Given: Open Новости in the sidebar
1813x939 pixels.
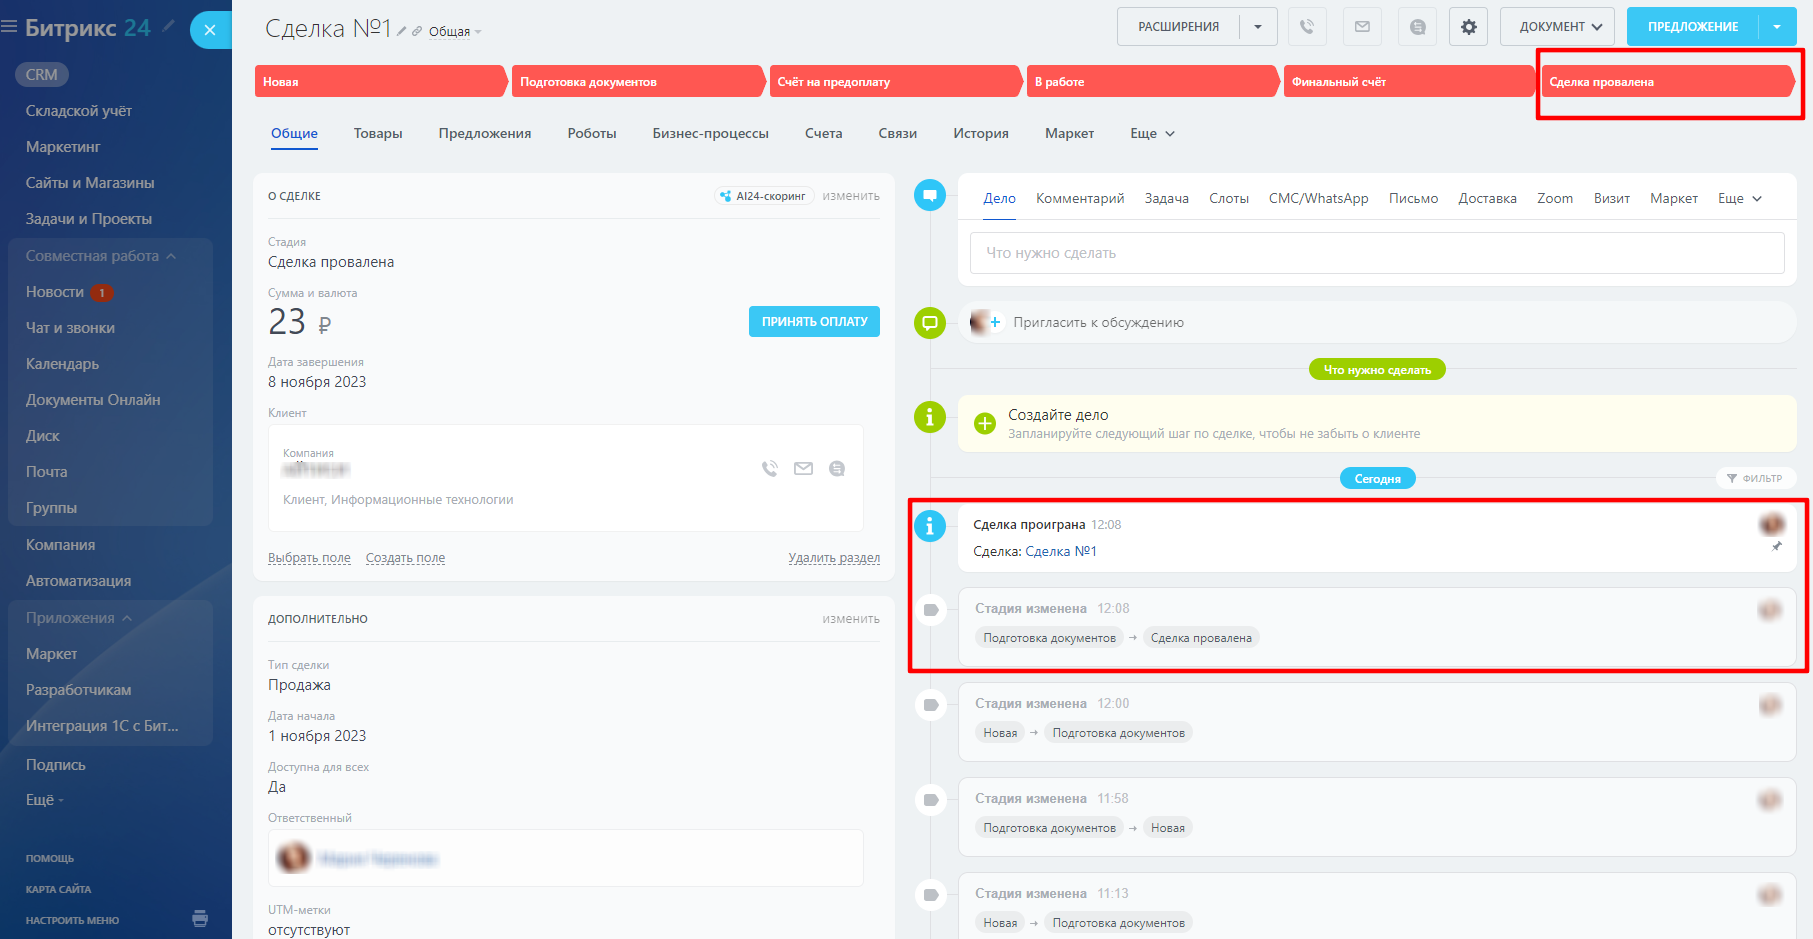Looking at the screenshot, I should [x=55, y=292].
